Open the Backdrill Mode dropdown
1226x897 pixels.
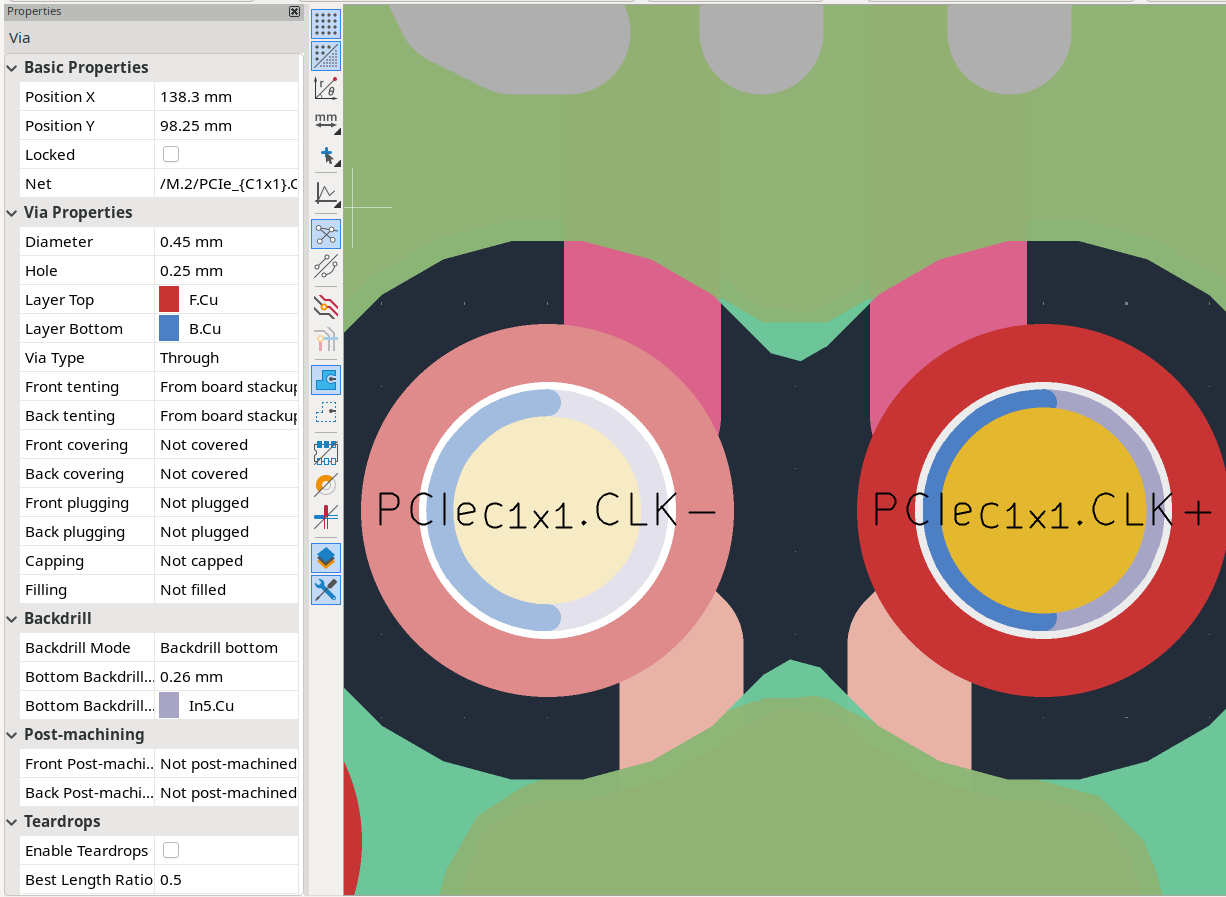[x=228, y=648]
